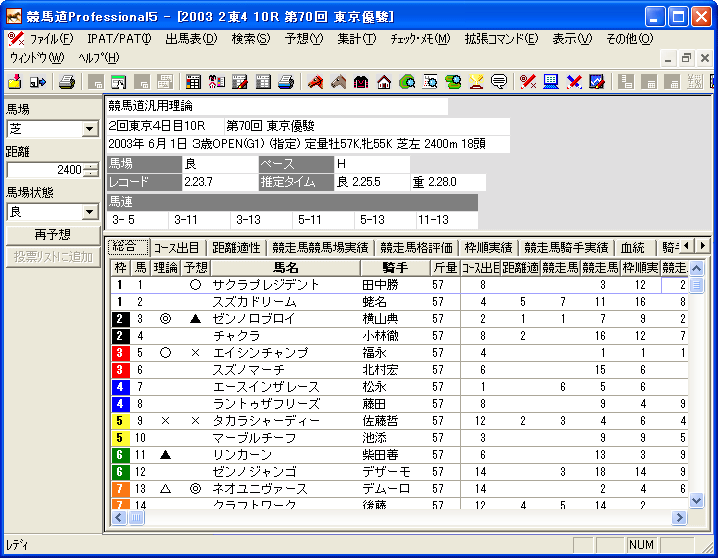Sort by the 騎手 column header
Image resolution: width=718 pixels, height=558 pixels.
coord(395,268)
